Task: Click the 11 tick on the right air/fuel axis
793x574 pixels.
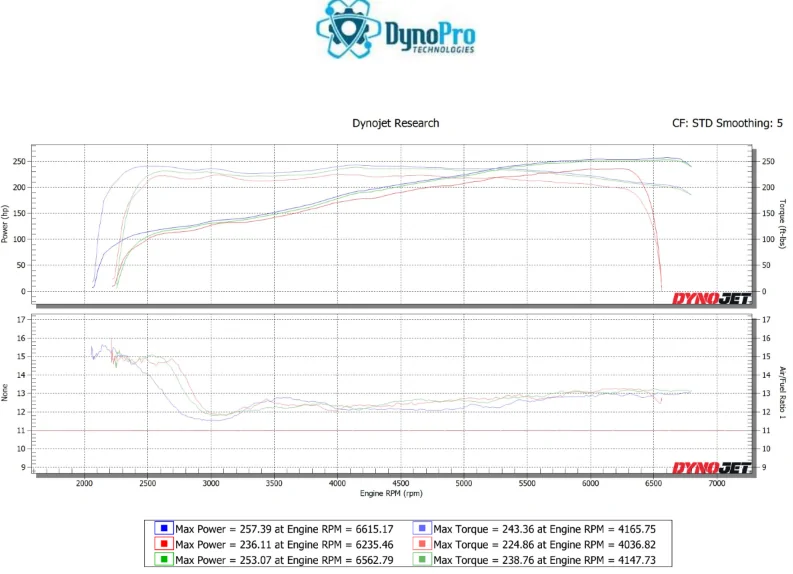Action: click(766, 430)
